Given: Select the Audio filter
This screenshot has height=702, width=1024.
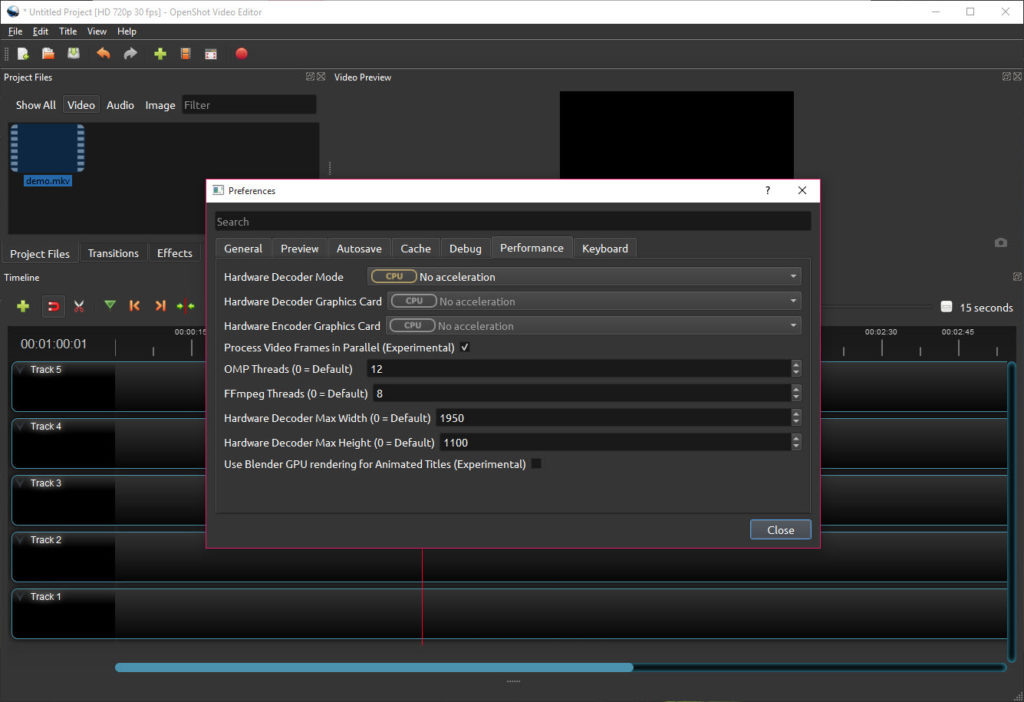Looking at the screenshot, I should (x=120, y=105).
